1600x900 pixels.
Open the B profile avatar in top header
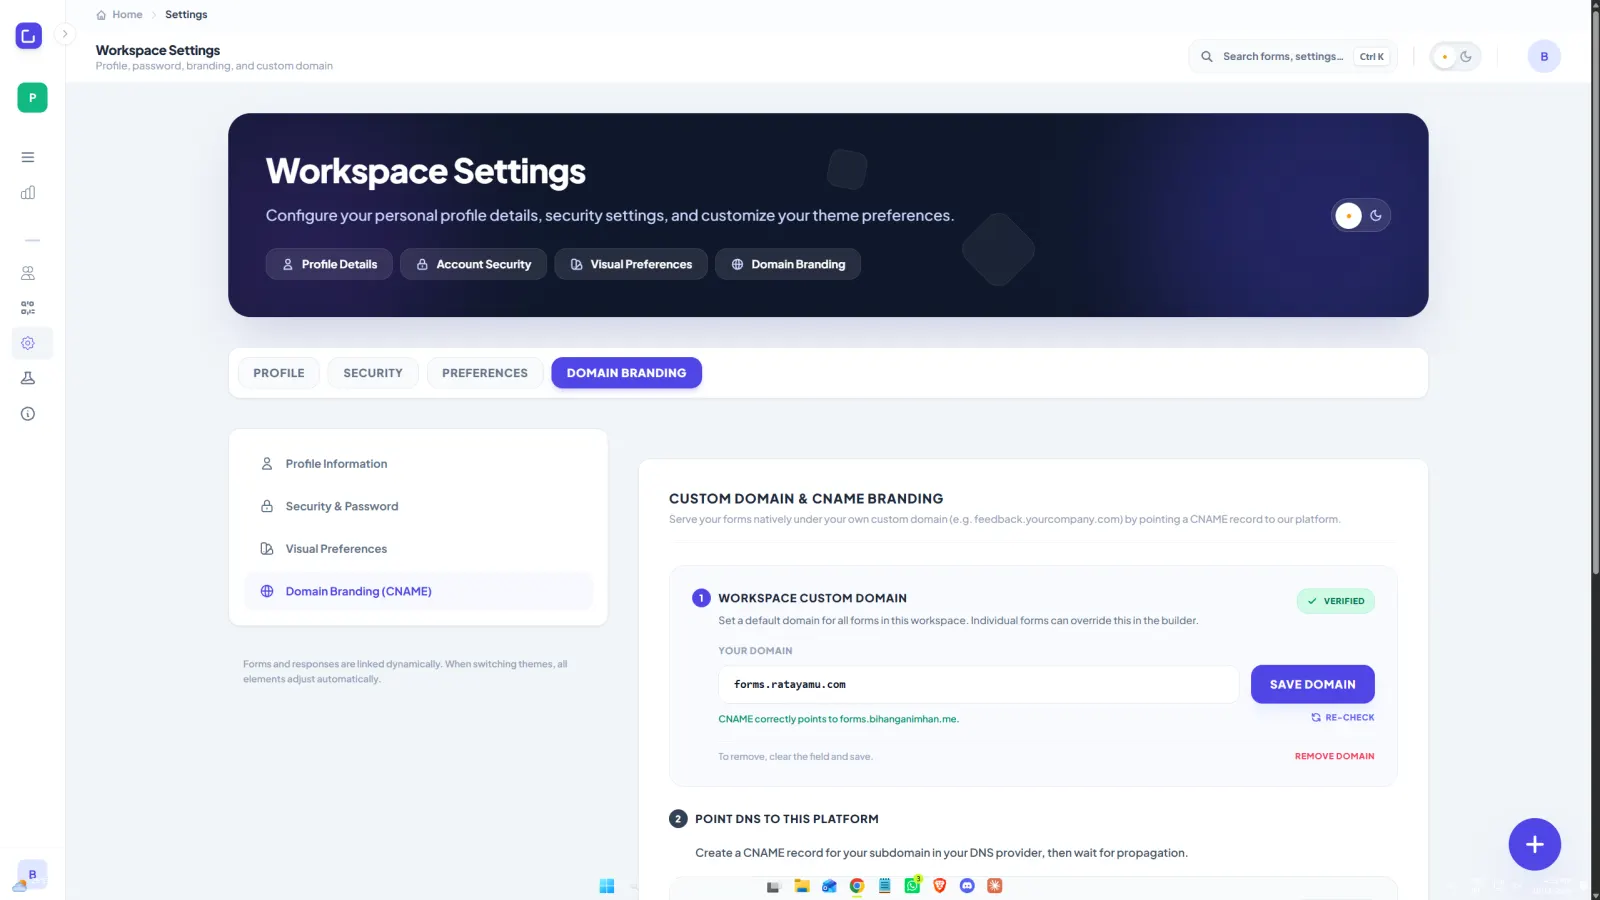point(1544,57)
